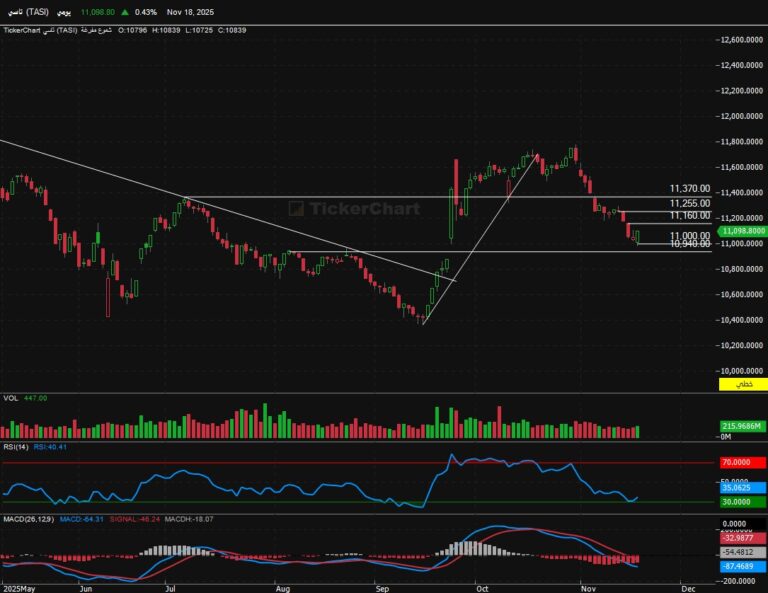Click the green current price tag 11,098.80

click(x=743, y=231)
